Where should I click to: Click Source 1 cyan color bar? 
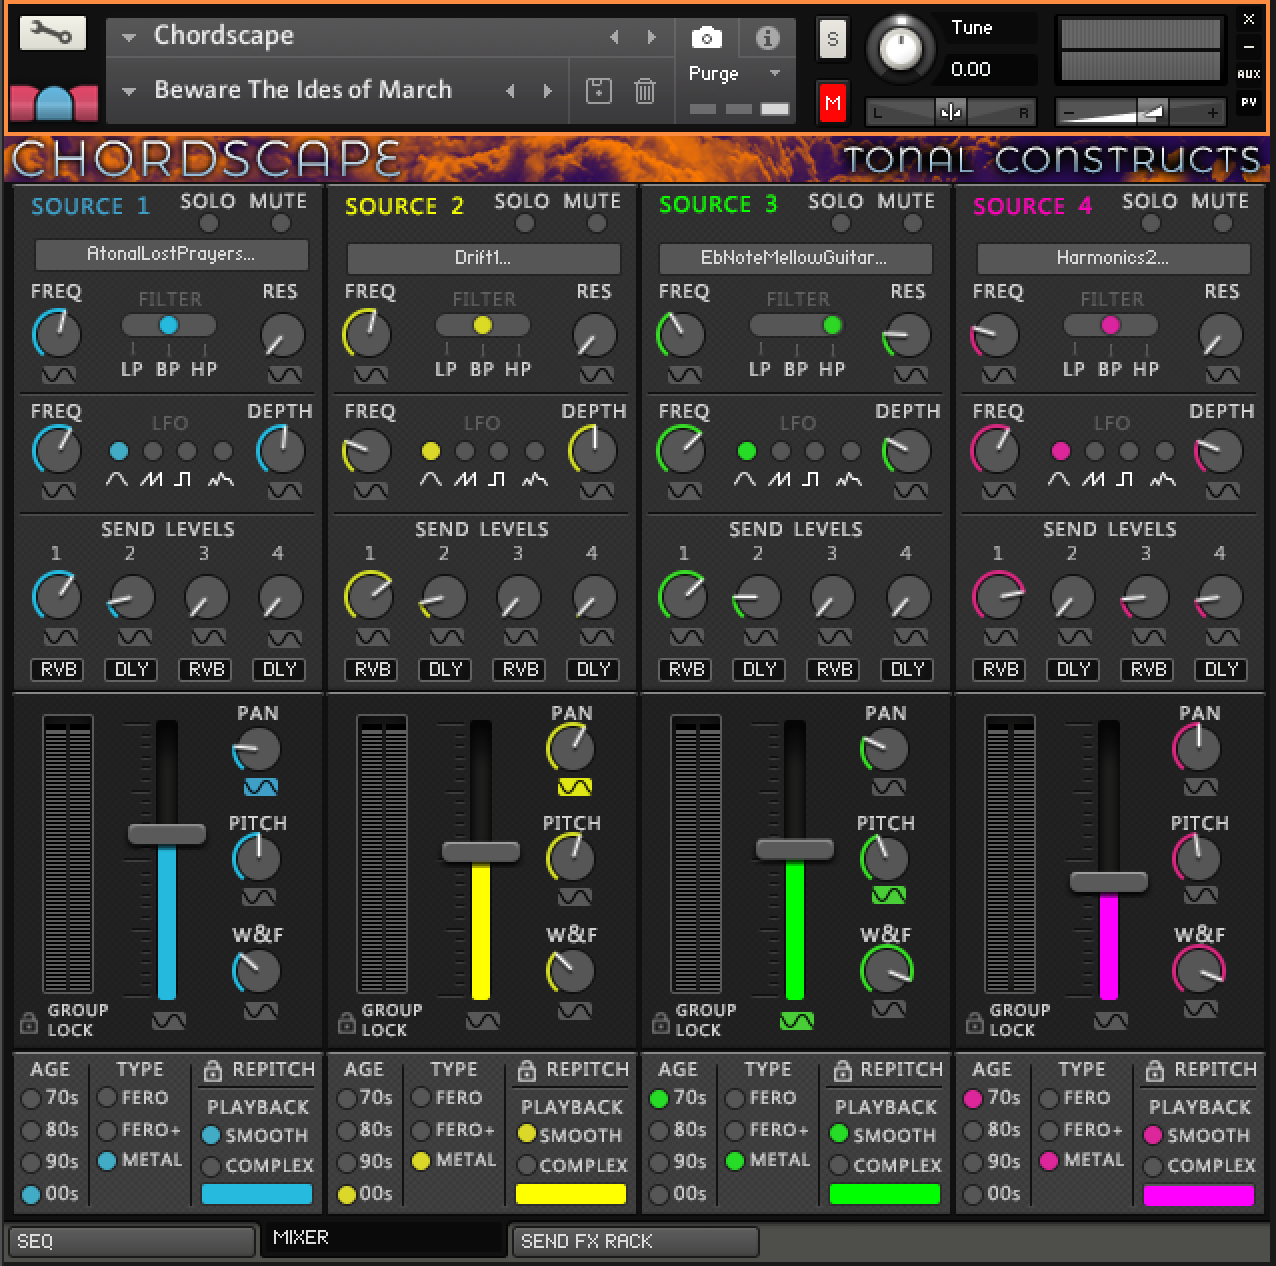coord(257,1194)
